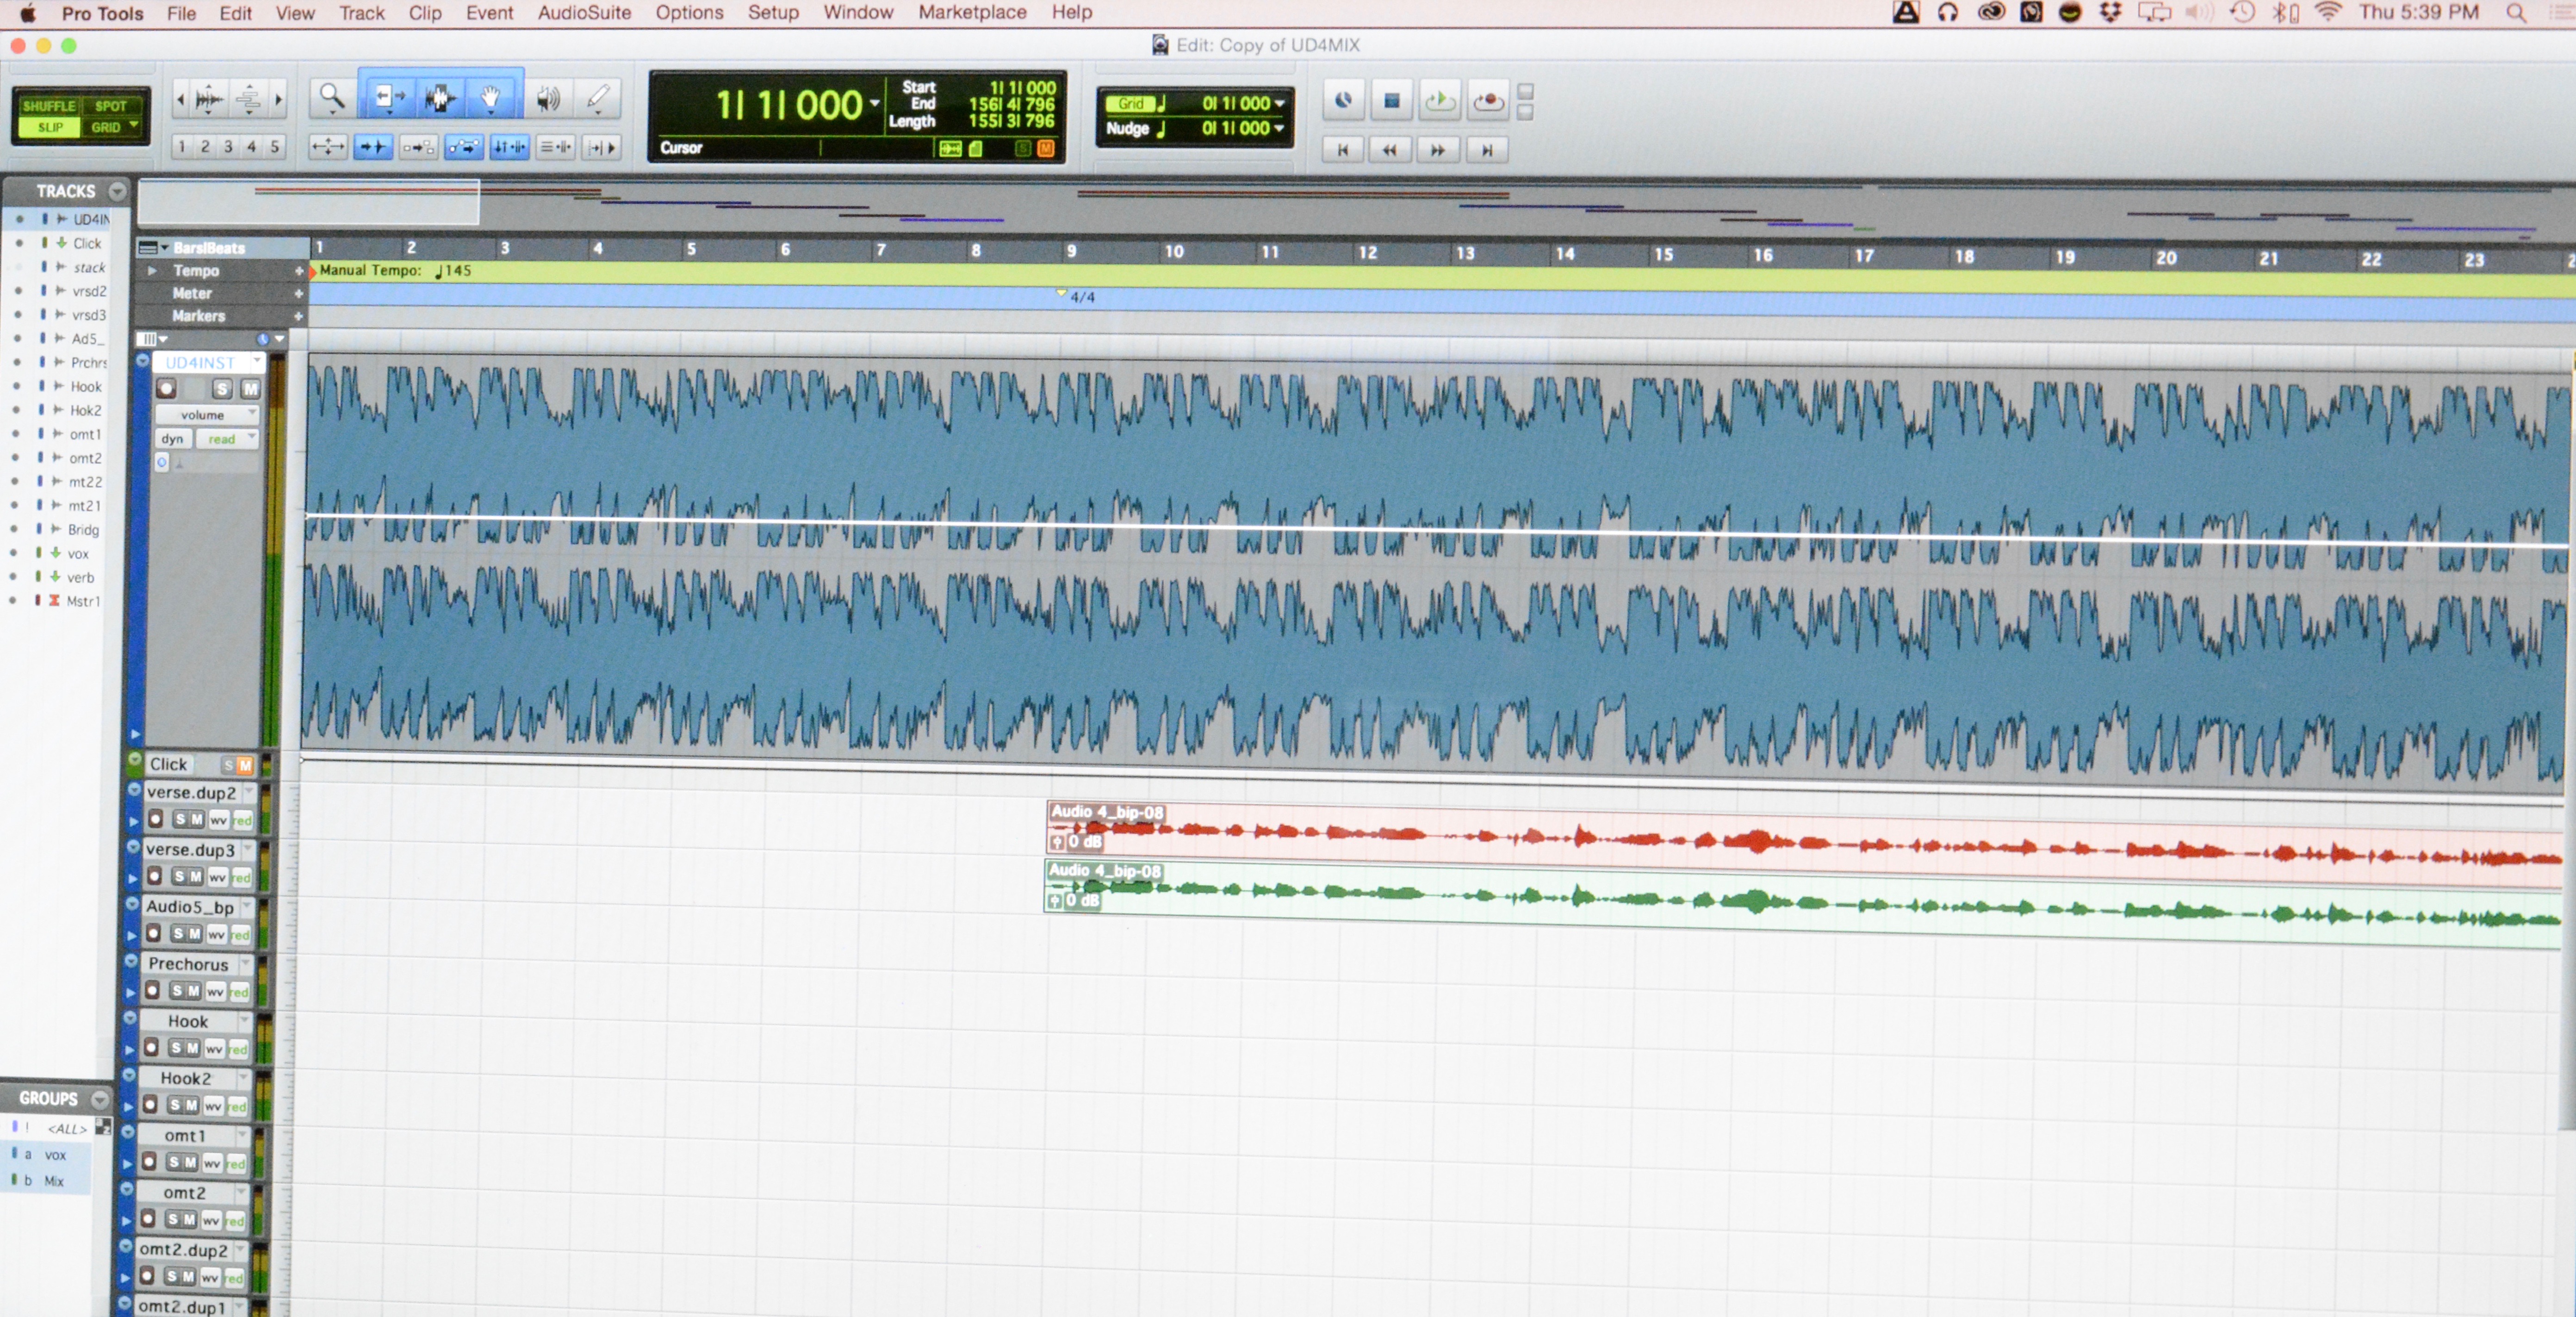Open the Track menu
This screenshot has height=1317, width=2576.
[x=361, y=13]
